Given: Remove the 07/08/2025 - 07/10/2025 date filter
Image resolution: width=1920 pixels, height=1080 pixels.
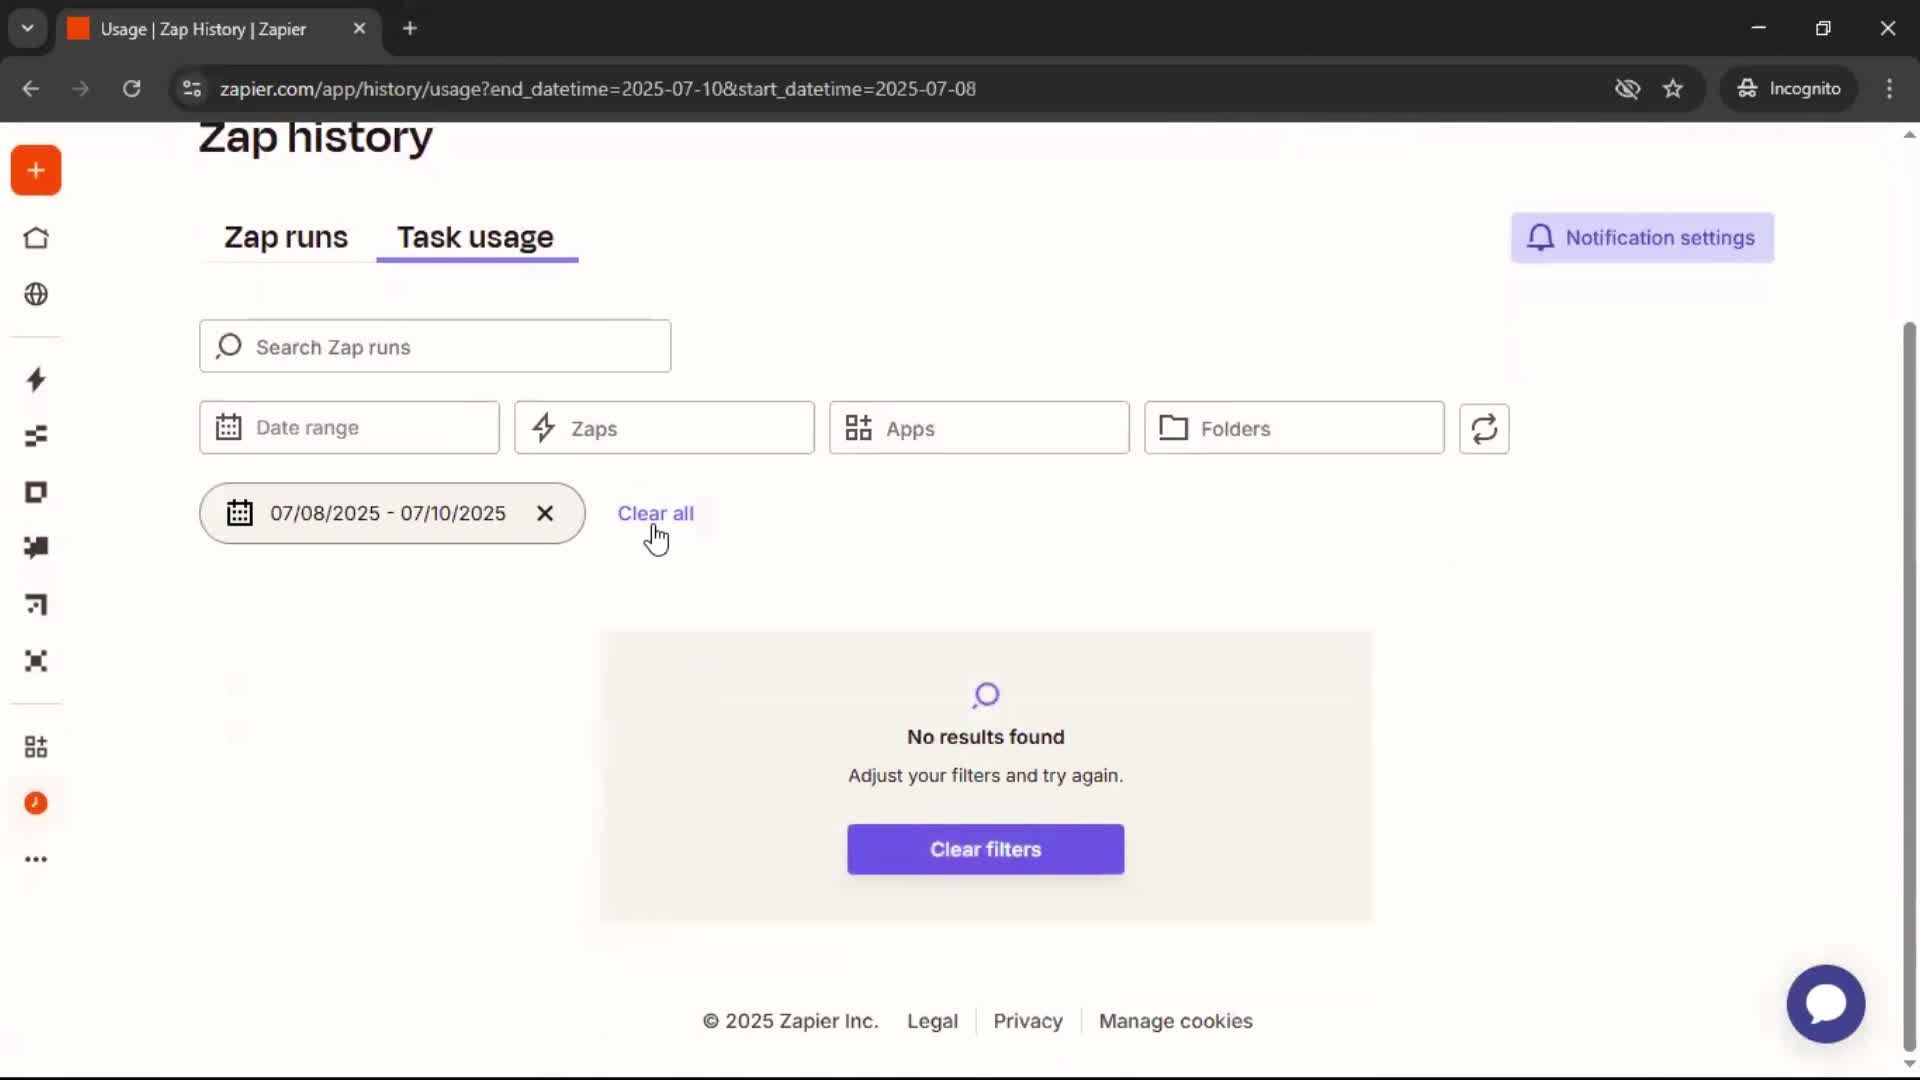Looking at the screenshot, I should pos(545,513).
